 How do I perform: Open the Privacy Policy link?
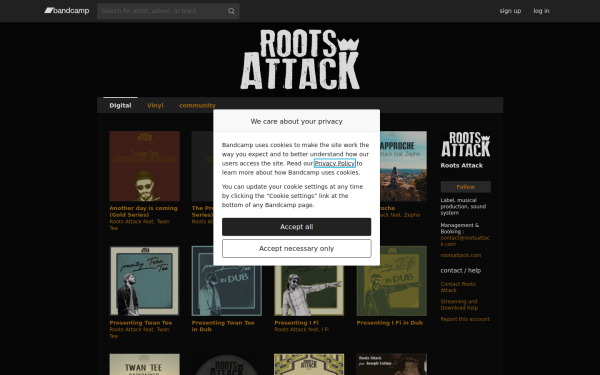(335, 163)
